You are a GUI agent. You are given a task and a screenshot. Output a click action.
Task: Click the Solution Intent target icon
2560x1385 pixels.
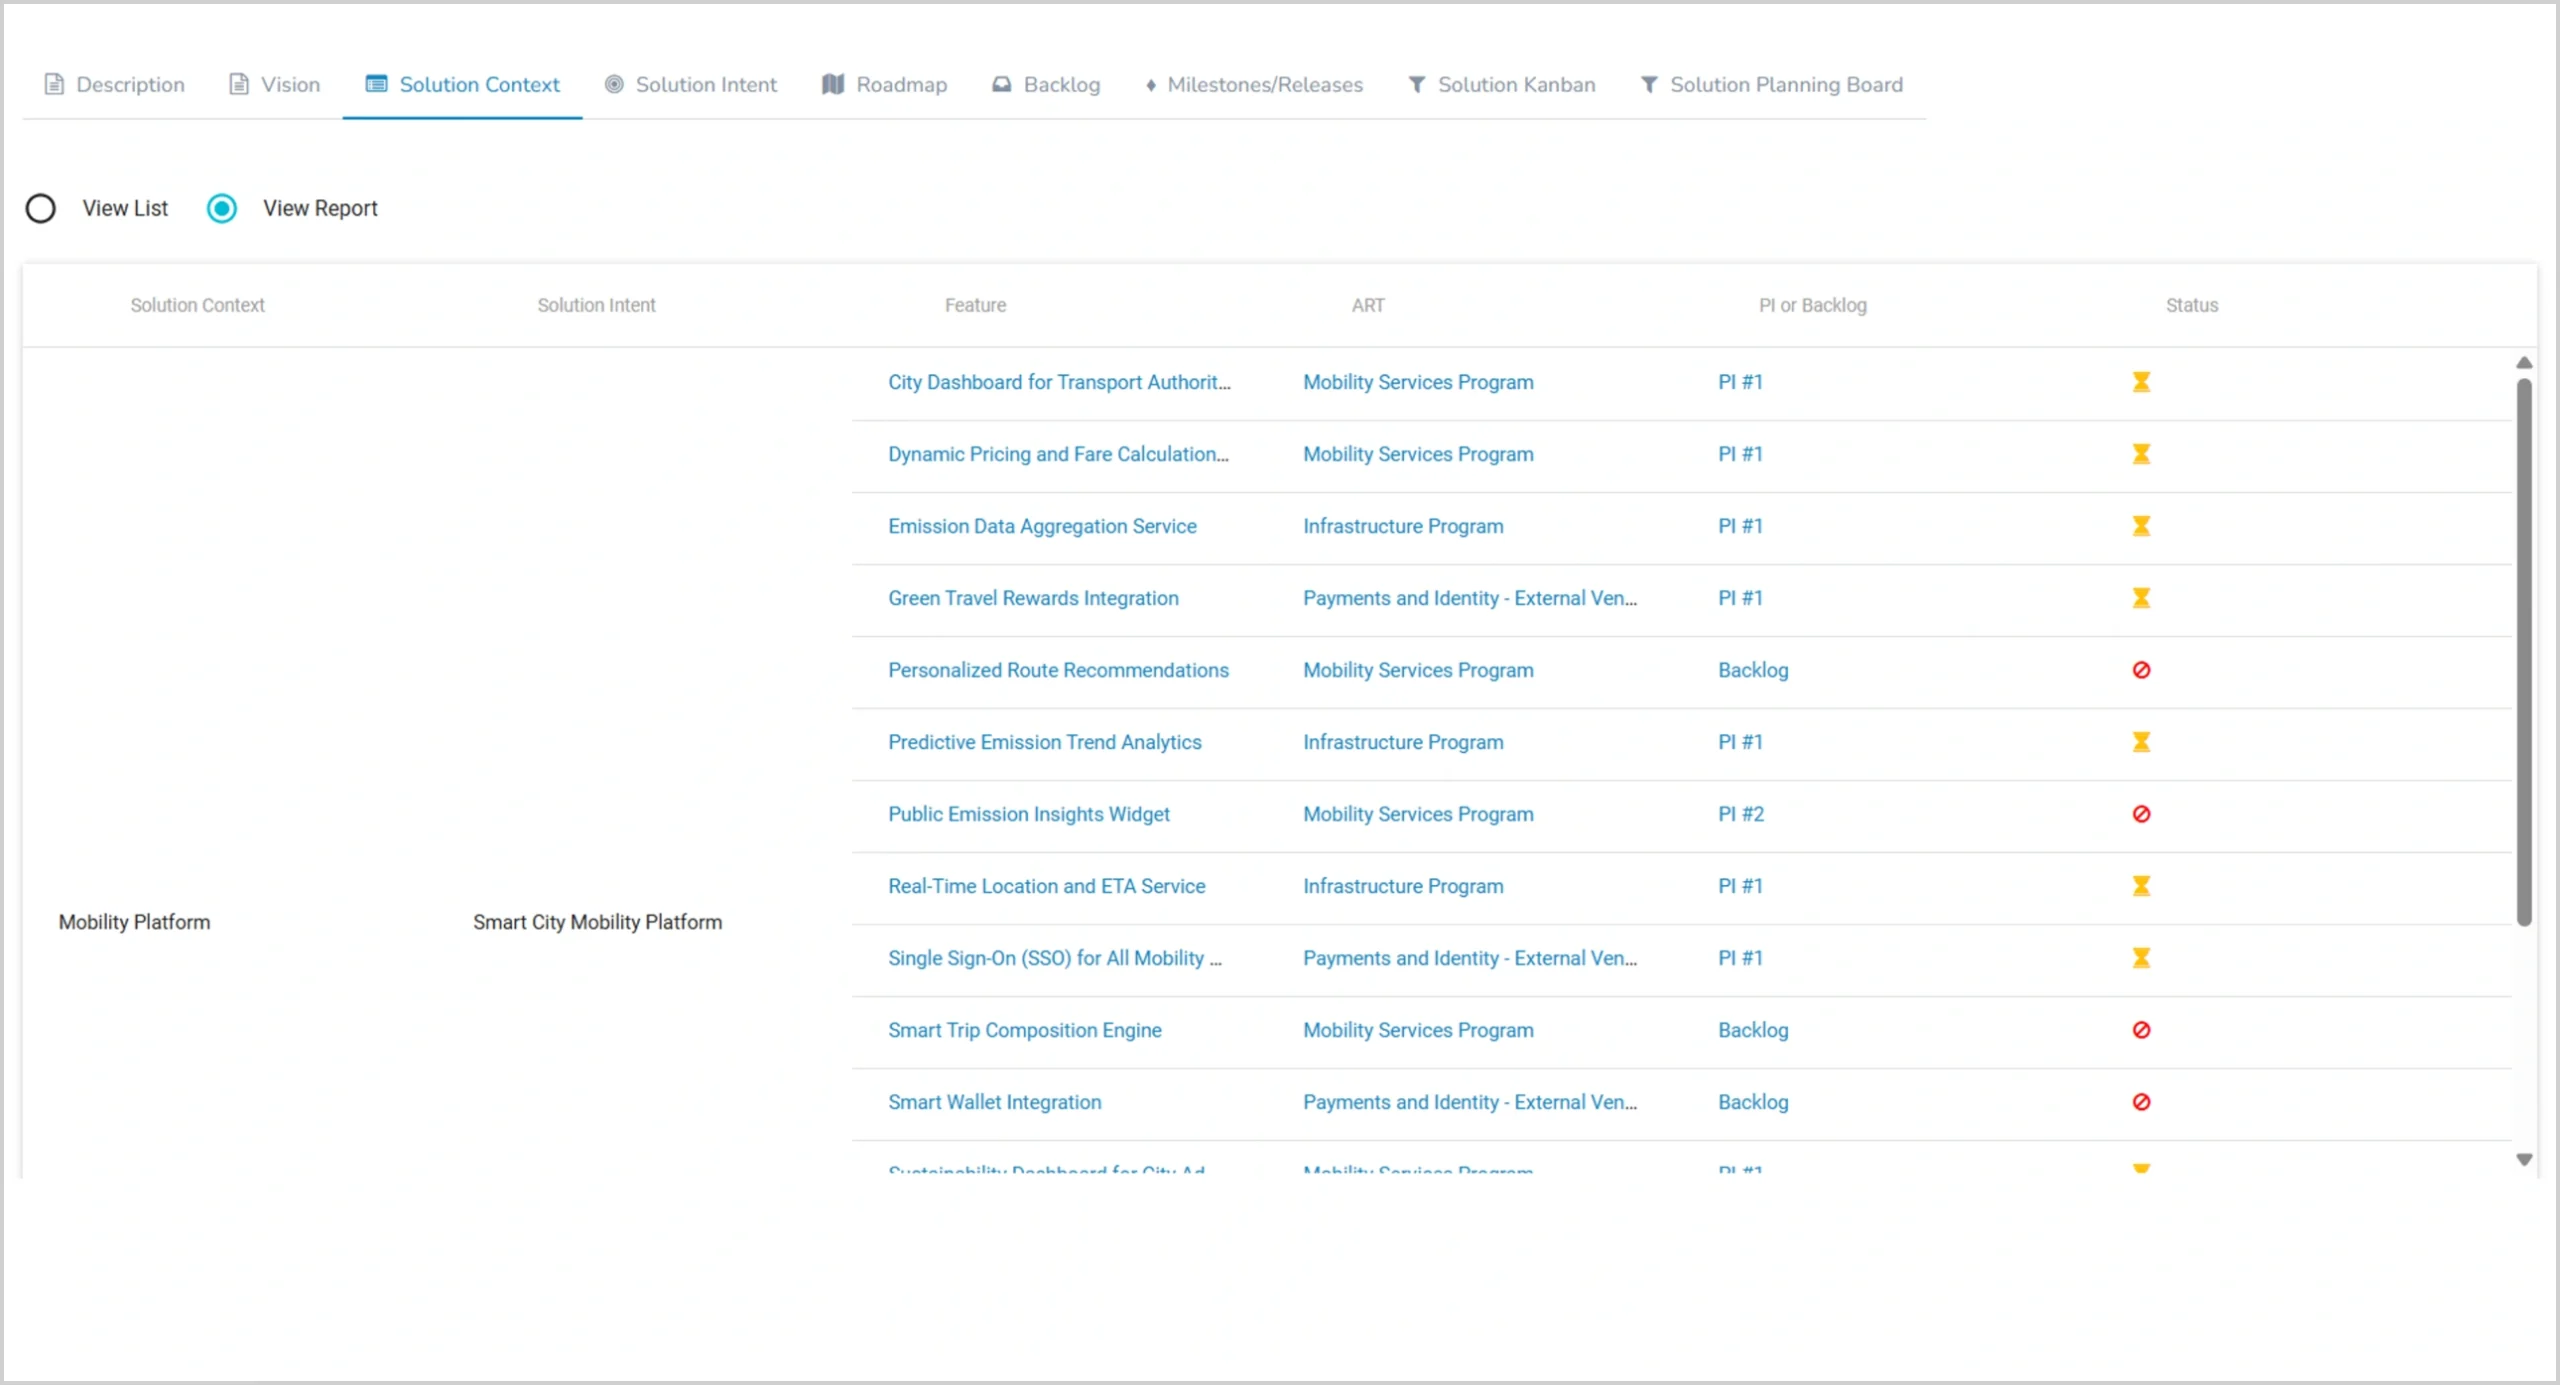[614, 84]
